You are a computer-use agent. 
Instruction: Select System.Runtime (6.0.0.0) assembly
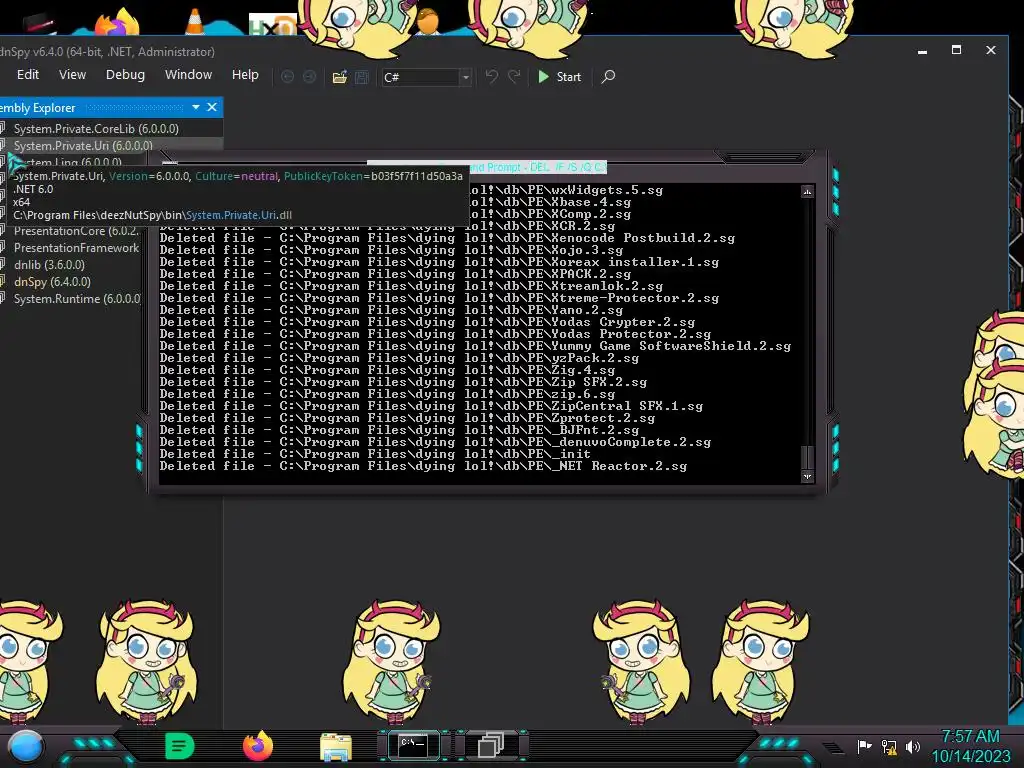tap(77, 299)
